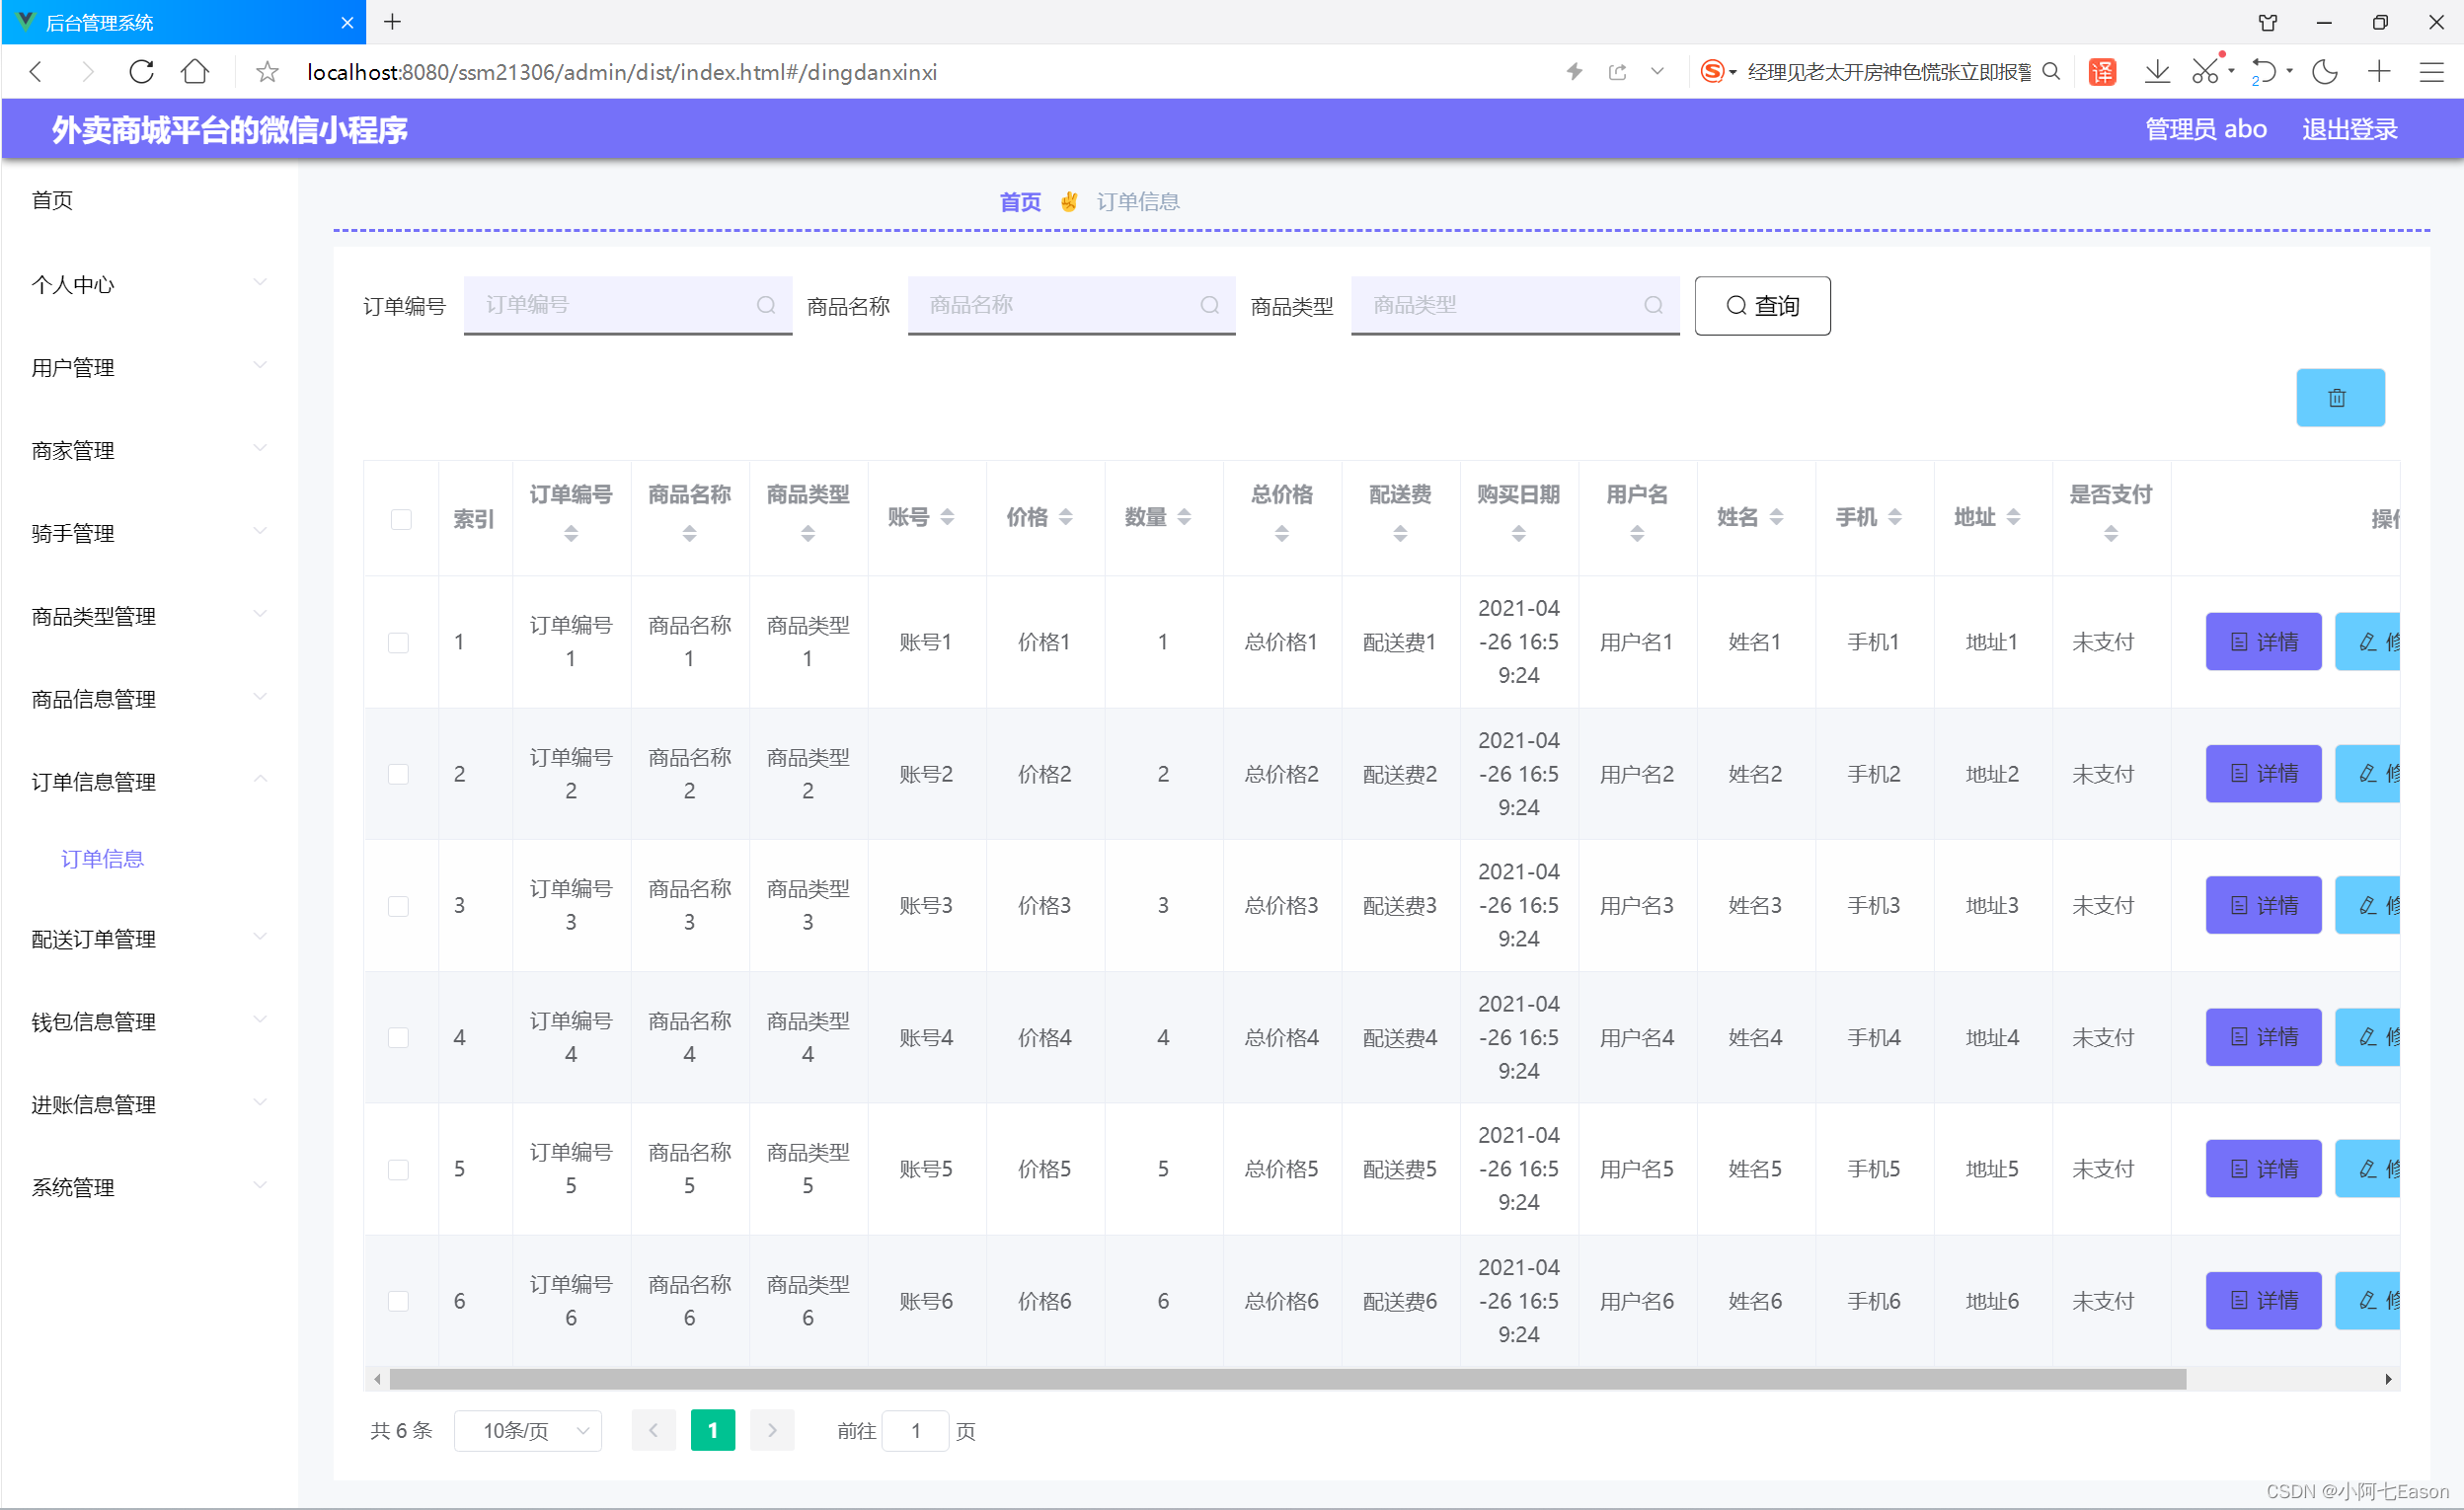The width and height of the screenshot is (2464, 1510).
Task: Expand the 商品信息管理 sidebar menu
Action: click(149, 699)
